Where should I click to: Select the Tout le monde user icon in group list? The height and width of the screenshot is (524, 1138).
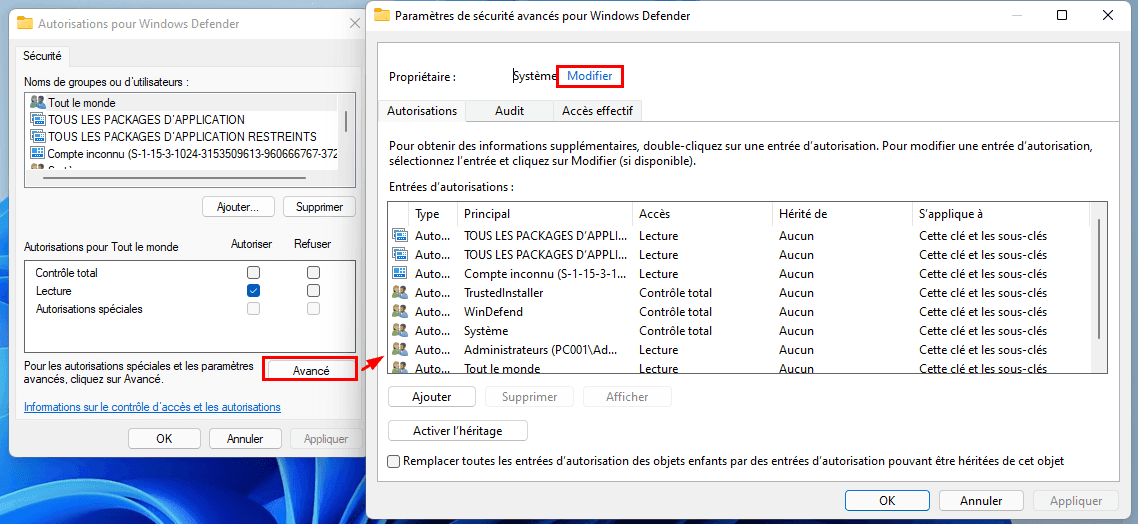[38, 102]
